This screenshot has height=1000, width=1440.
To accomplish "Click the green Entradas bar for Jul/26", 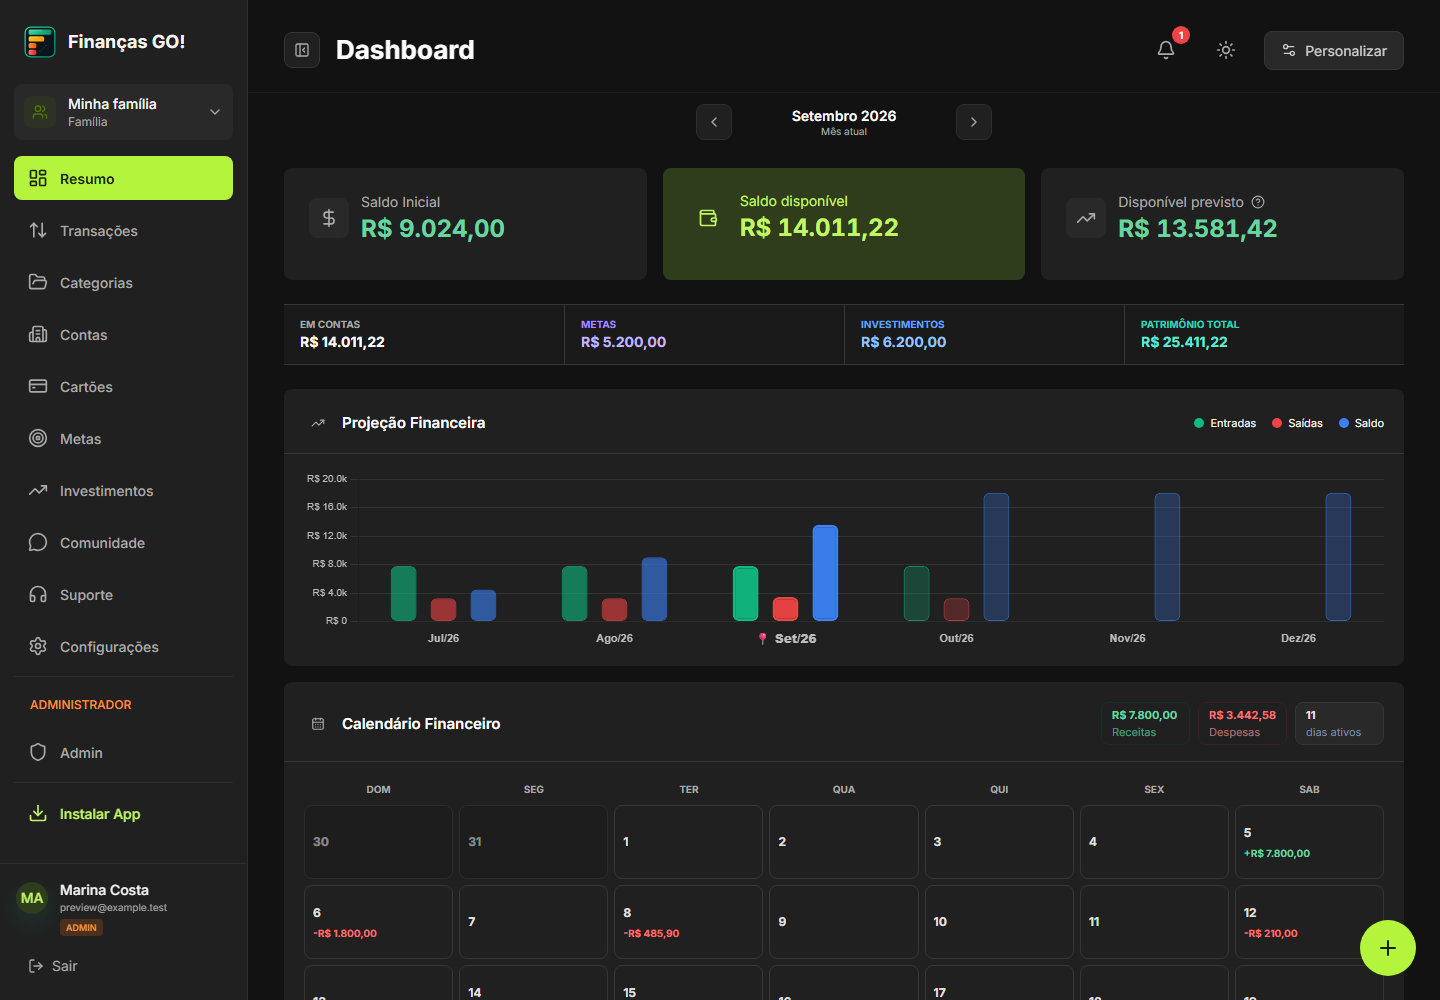I will tap(403, 593).
